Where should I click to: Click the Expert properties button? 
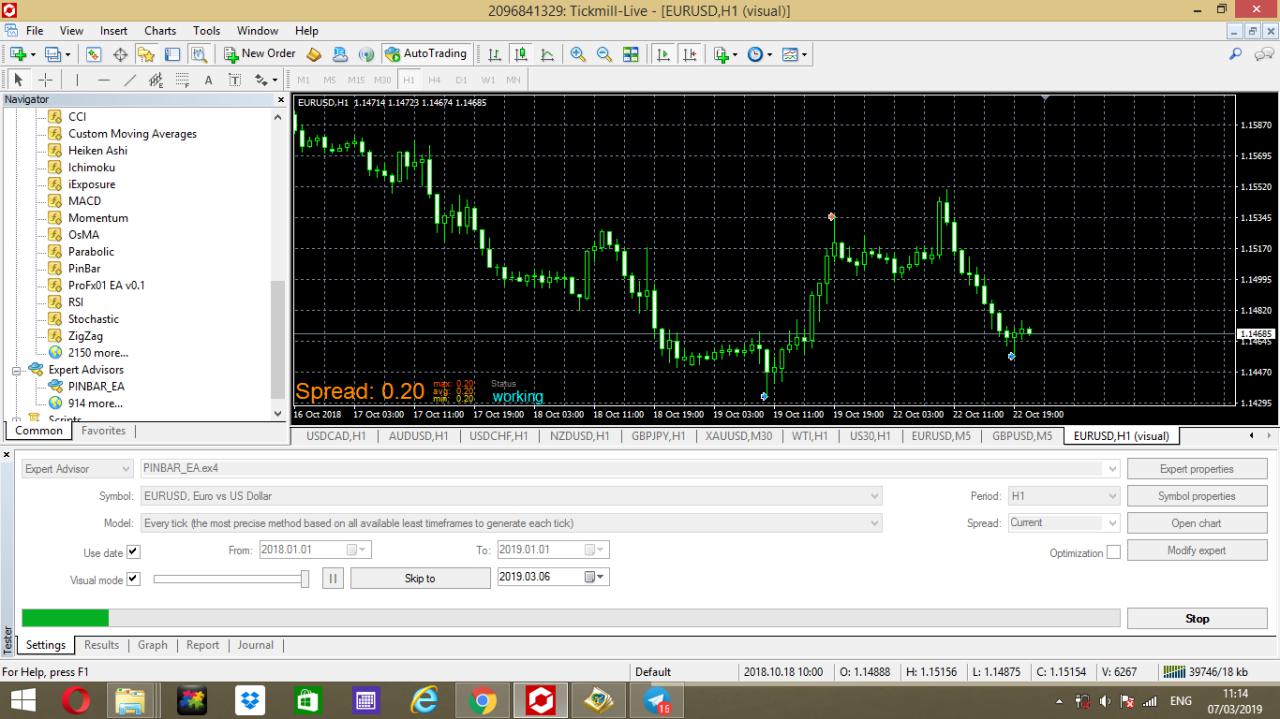tap(1197, 469)
